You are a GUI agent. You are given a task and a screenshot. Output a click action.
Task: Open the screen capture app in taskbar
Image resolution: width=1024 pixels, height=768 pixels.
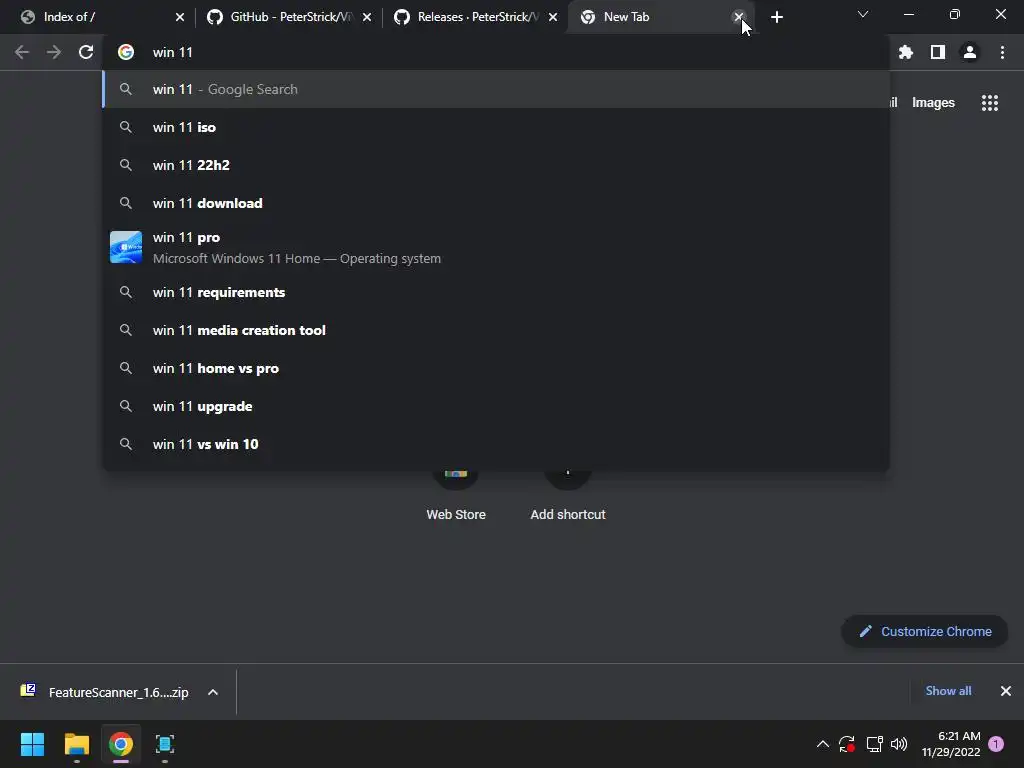coord(165,744)
